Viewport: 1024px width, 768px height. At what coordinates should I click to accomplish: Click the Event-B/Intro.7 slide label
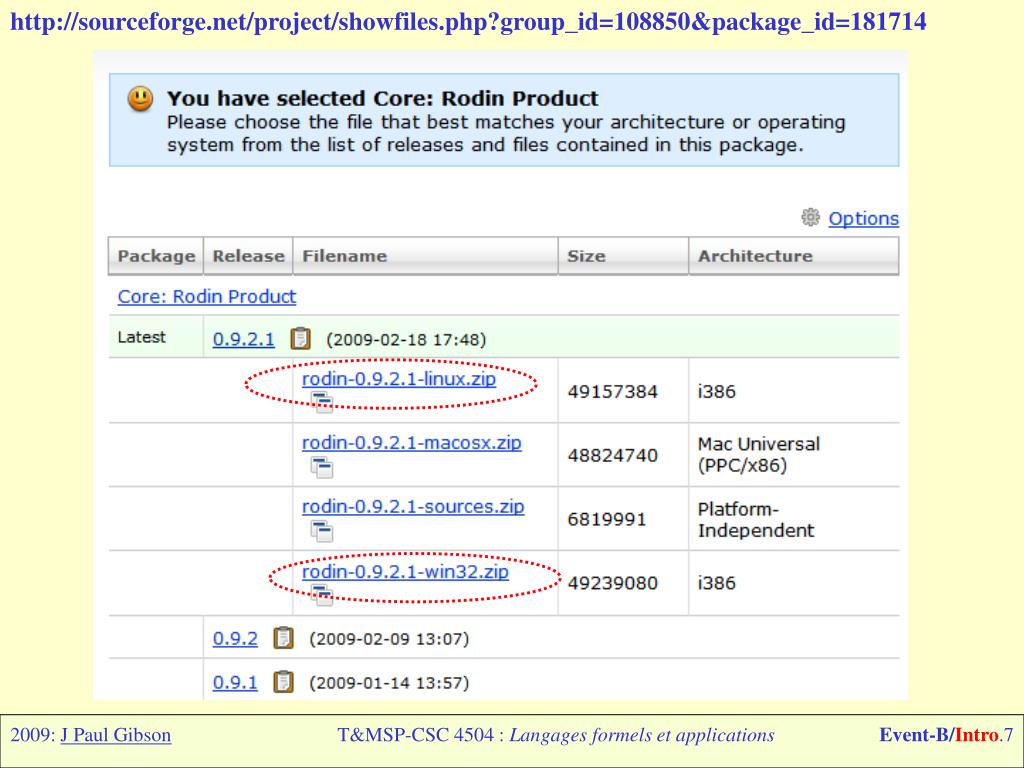click(946, 735)
